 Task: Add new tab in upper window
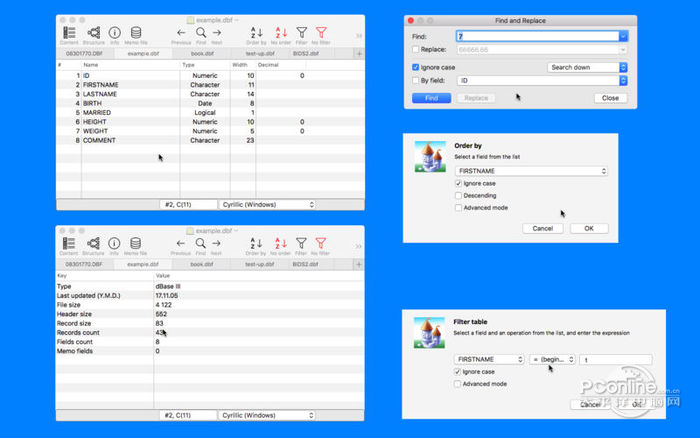click(x=359, y=54)
